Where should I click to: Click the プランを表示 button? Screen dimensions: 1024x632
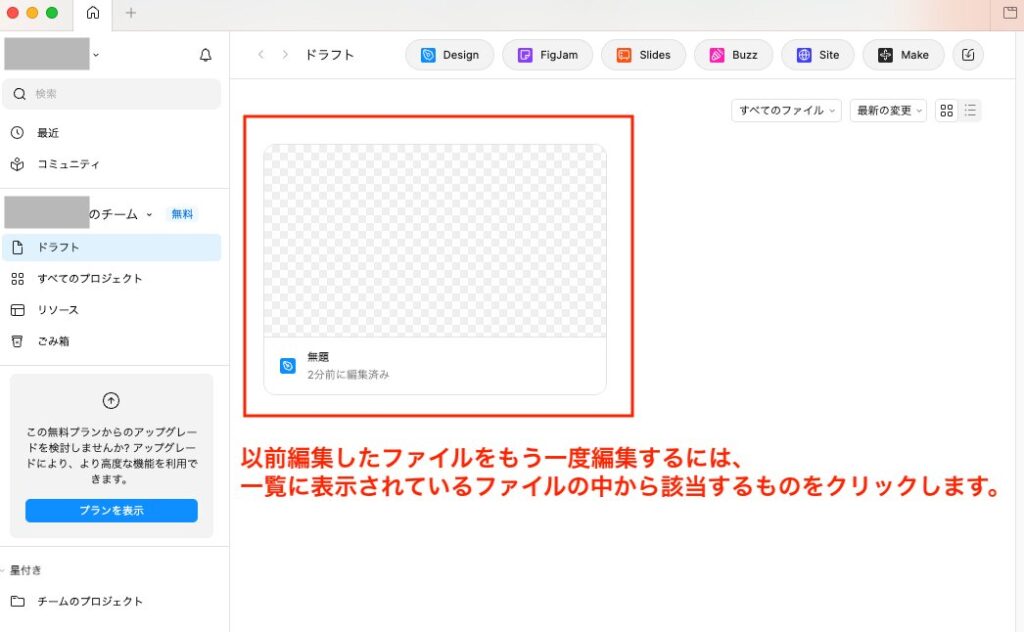tap(111, 510)
